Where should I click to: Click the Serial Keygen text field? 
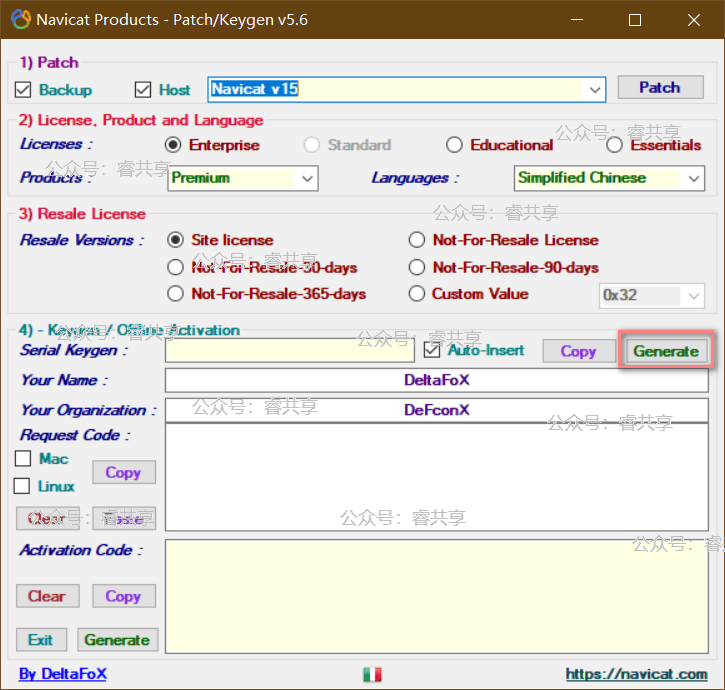(289, 350)
